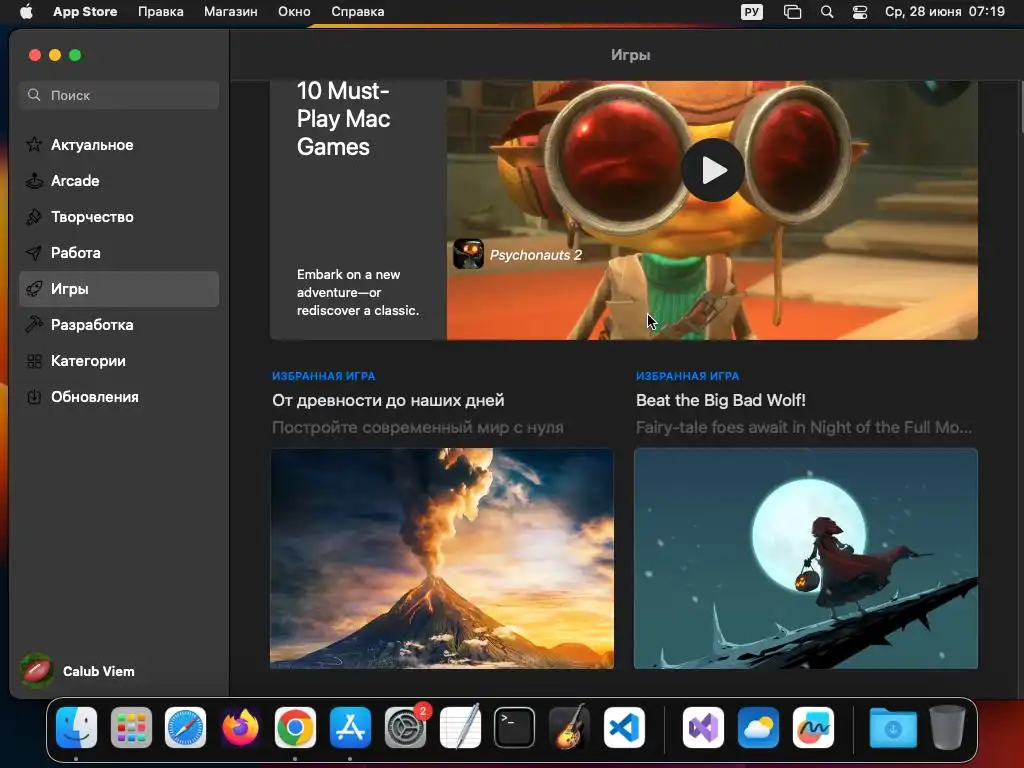
Task: Go to Творчество in sidebar
Action: click(119, 217)
